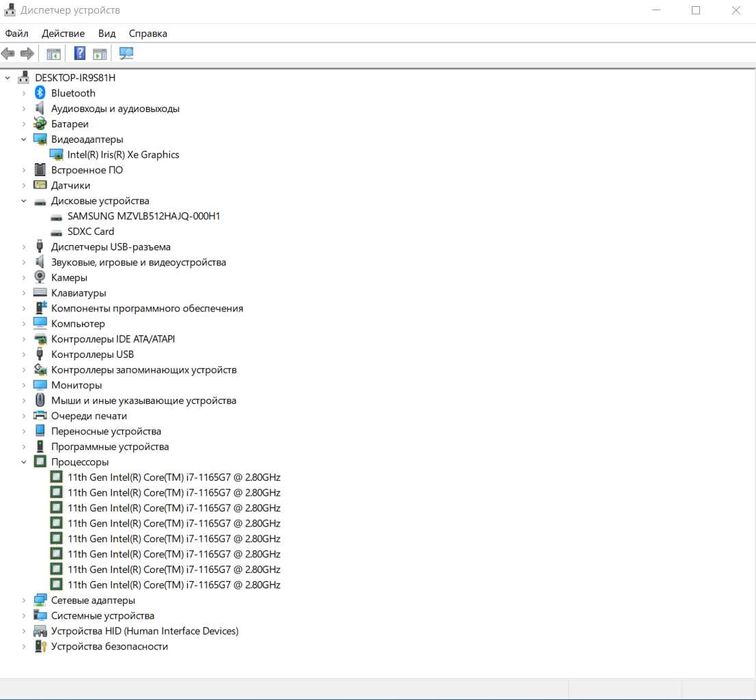The height and width of the screenshot is (700, 756).
Task: Expand the Сетевые адаптеры category
Action: pos(24,600)
